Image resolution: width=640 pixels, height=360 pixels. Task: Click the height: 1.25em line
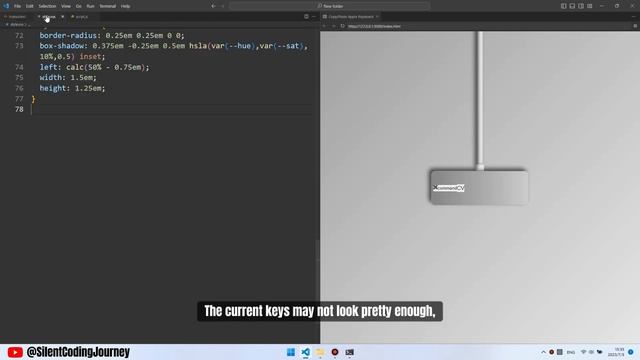coord(72,88)
